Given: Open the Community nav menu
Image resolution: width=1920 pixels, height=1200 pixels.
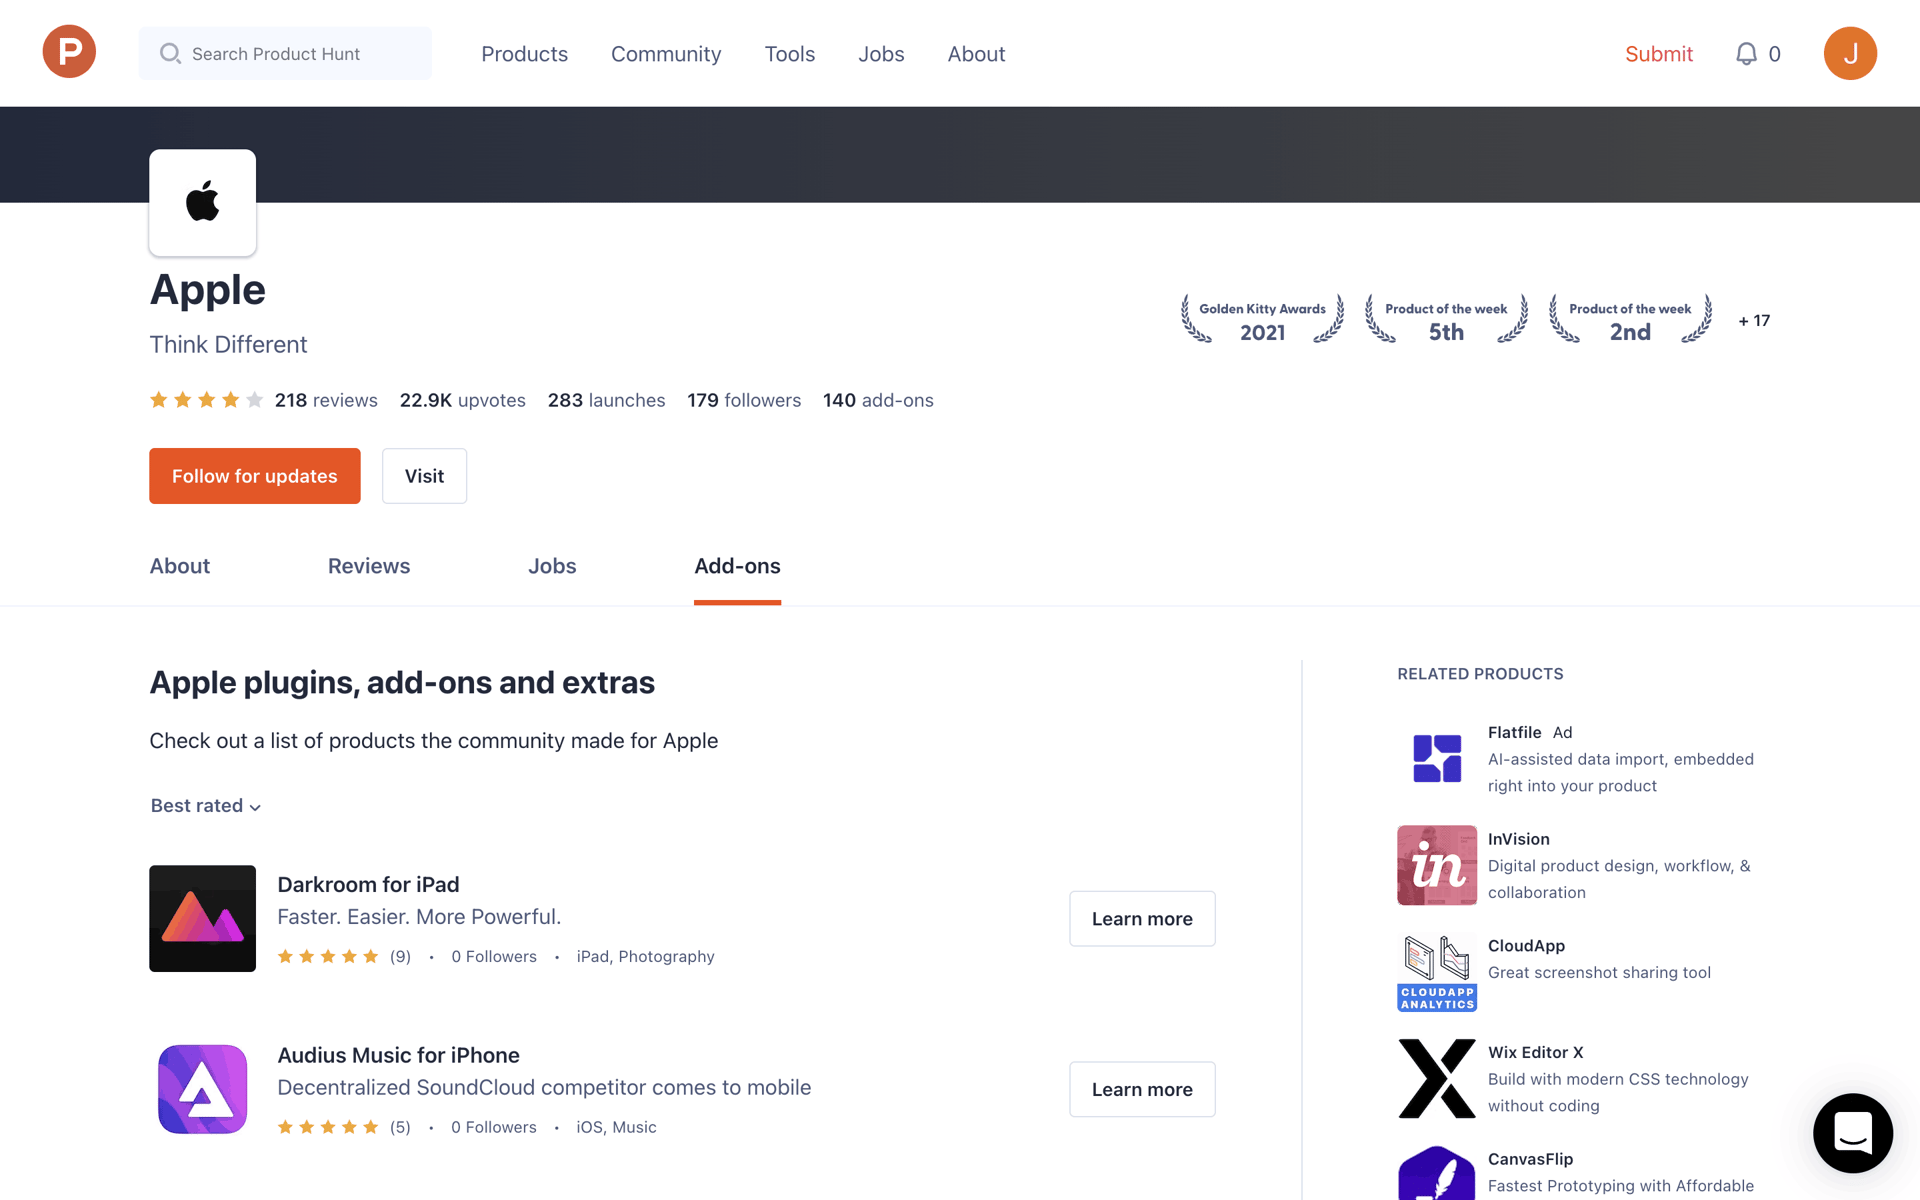Looking at the screenshot, I should pos(666,54).
